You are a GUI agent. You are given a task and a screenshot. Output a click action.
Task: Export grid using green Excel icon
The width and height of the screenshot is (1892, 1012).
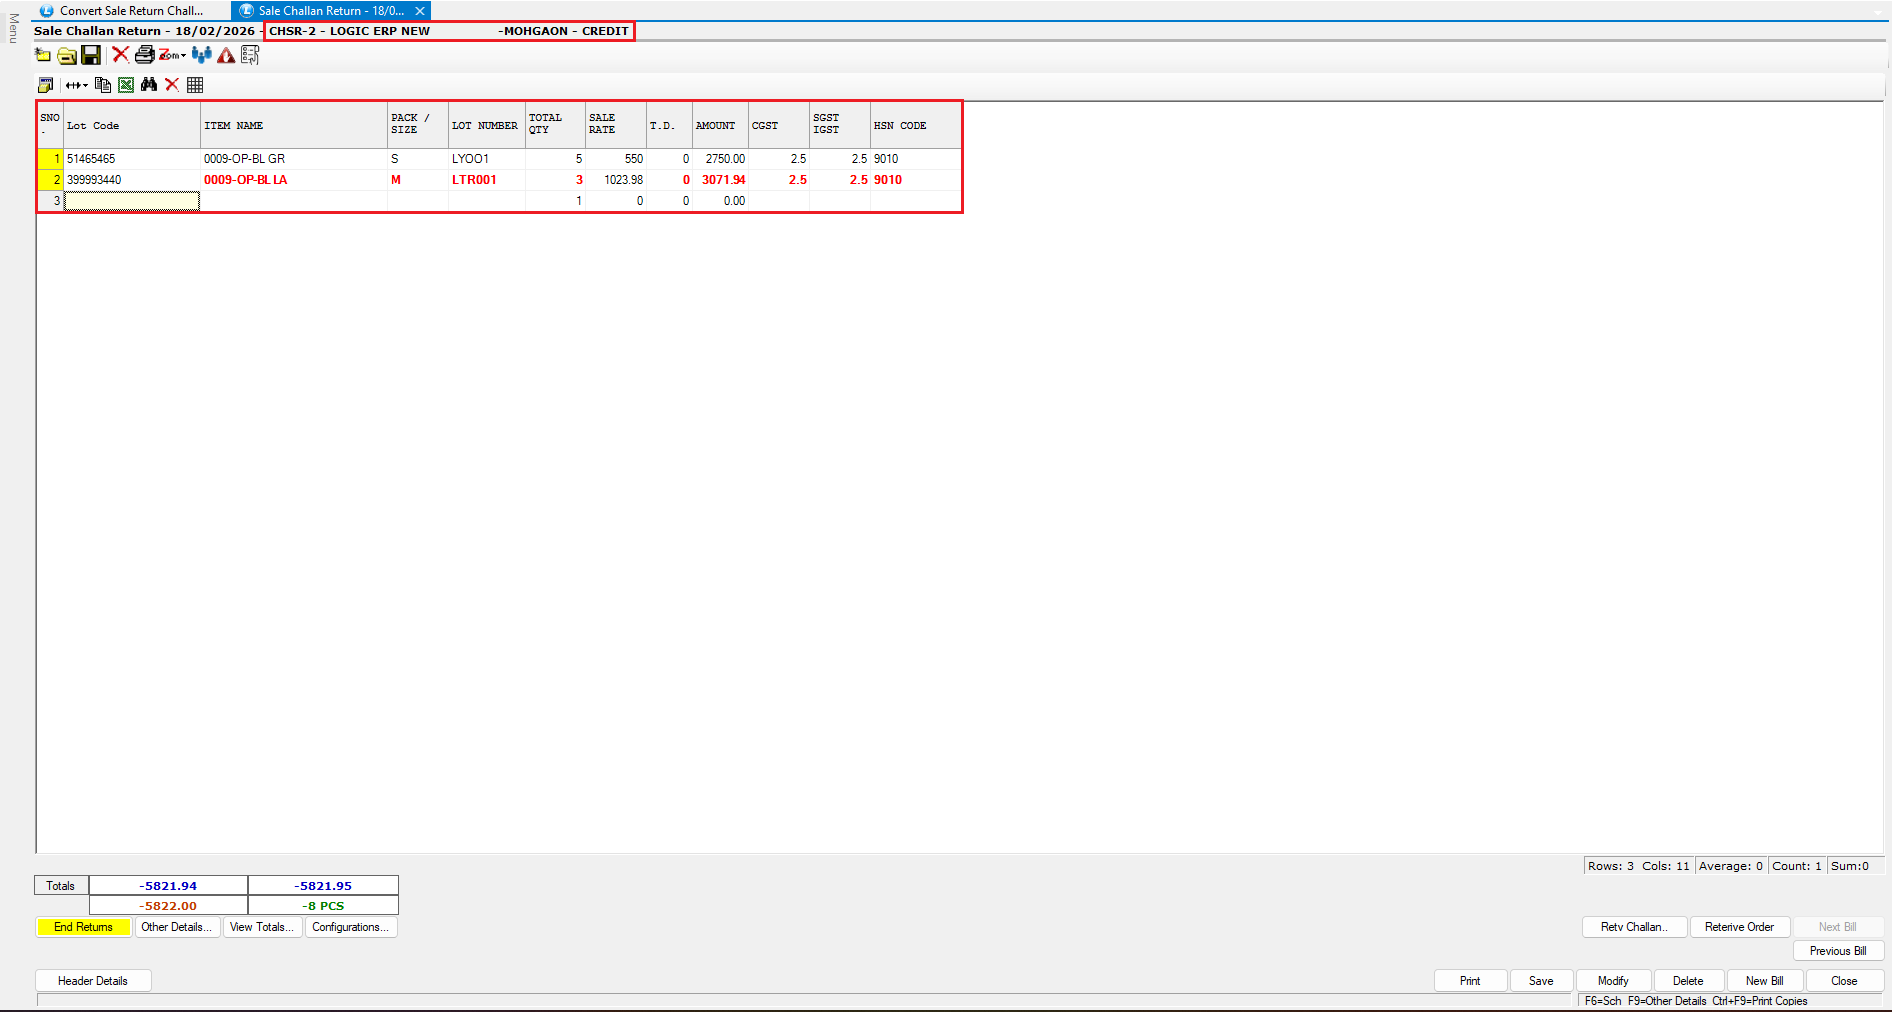pyautogui.click(x=126, y=85)
